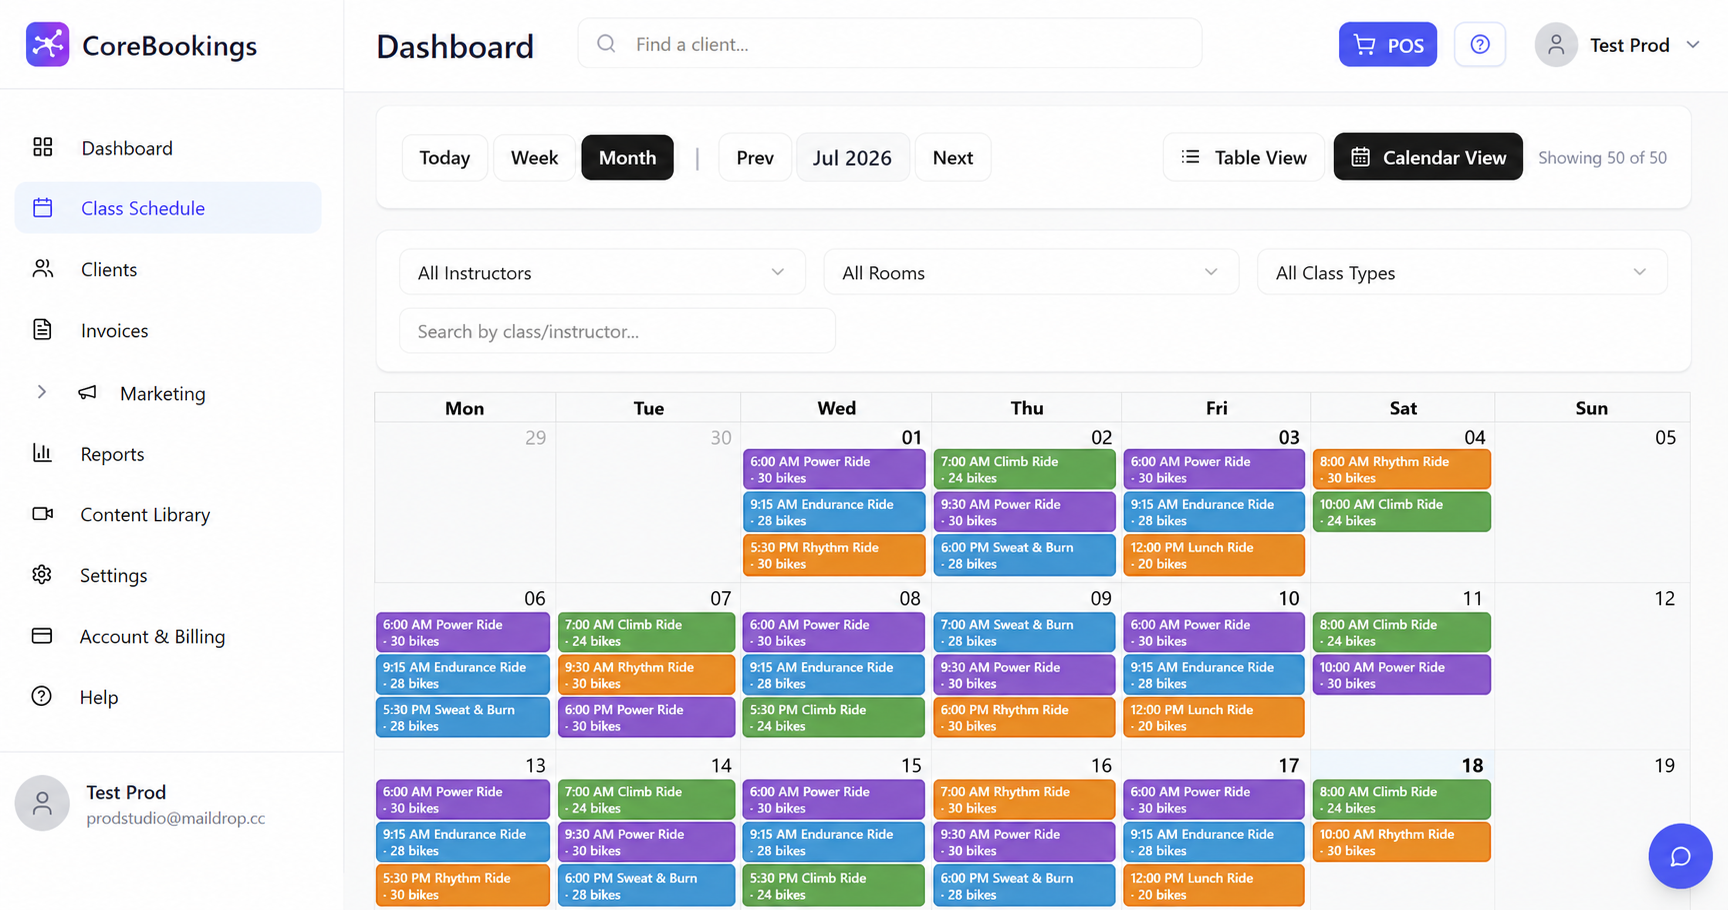
Task: Open the chat bubble widget
Action: coord(1680,856)
